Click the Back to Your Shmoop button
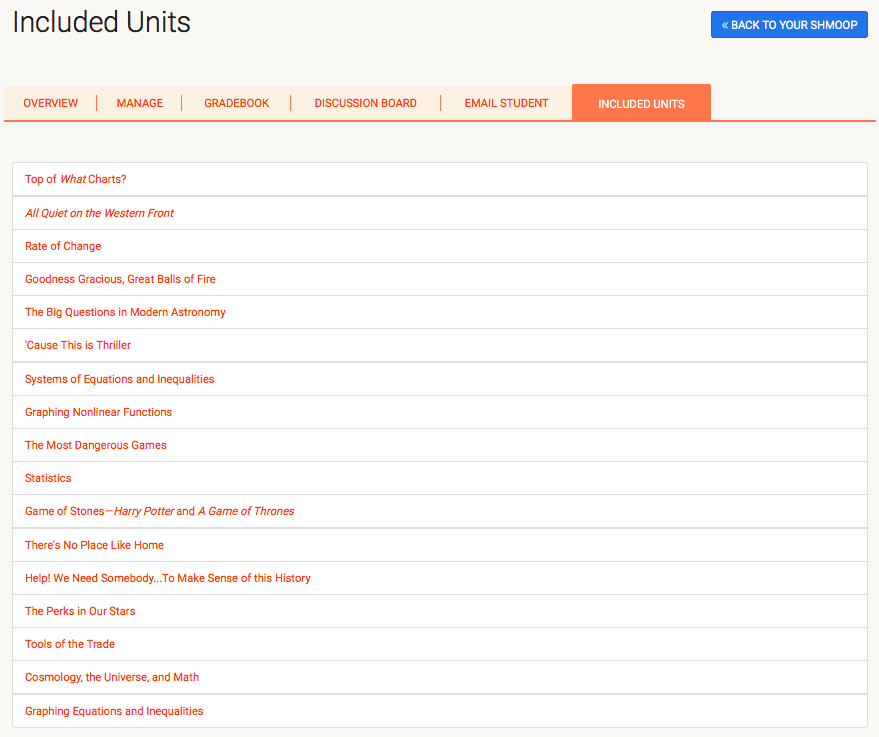 coord(789,25)
